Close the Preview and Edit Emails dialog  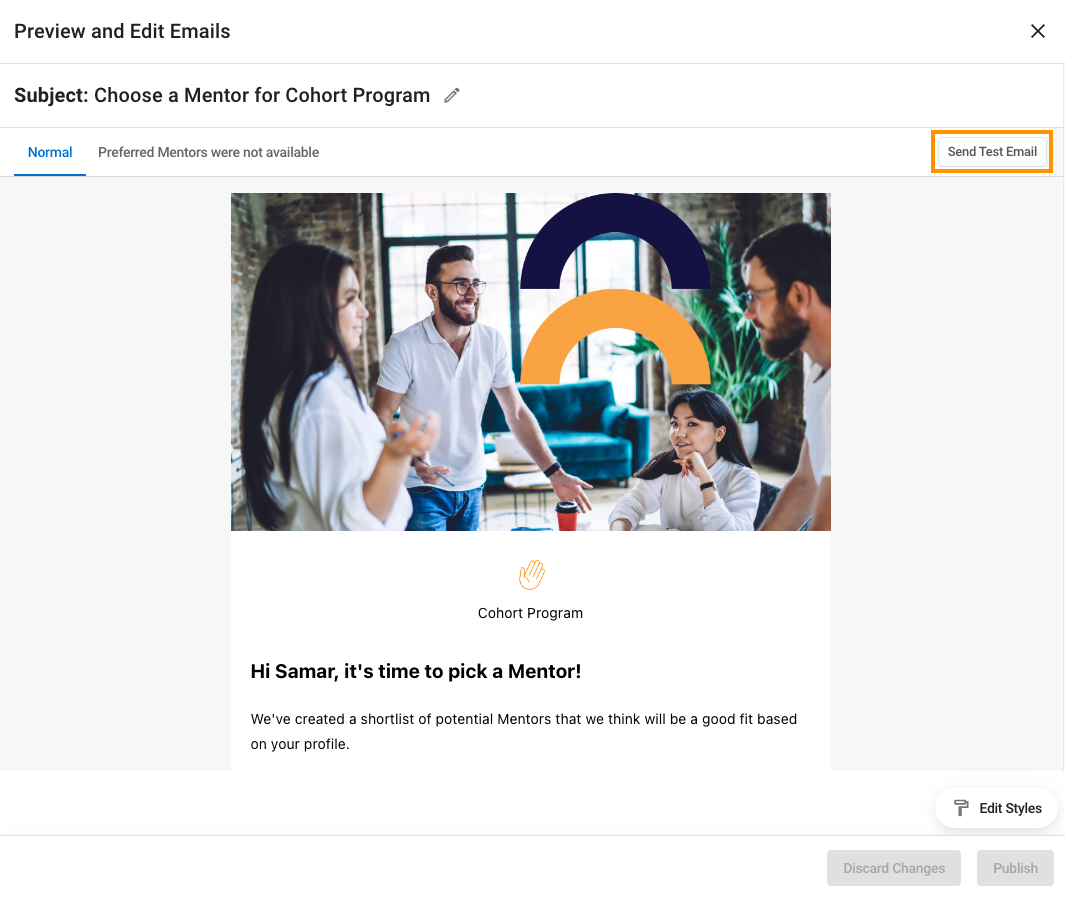tap(1037, 31)
